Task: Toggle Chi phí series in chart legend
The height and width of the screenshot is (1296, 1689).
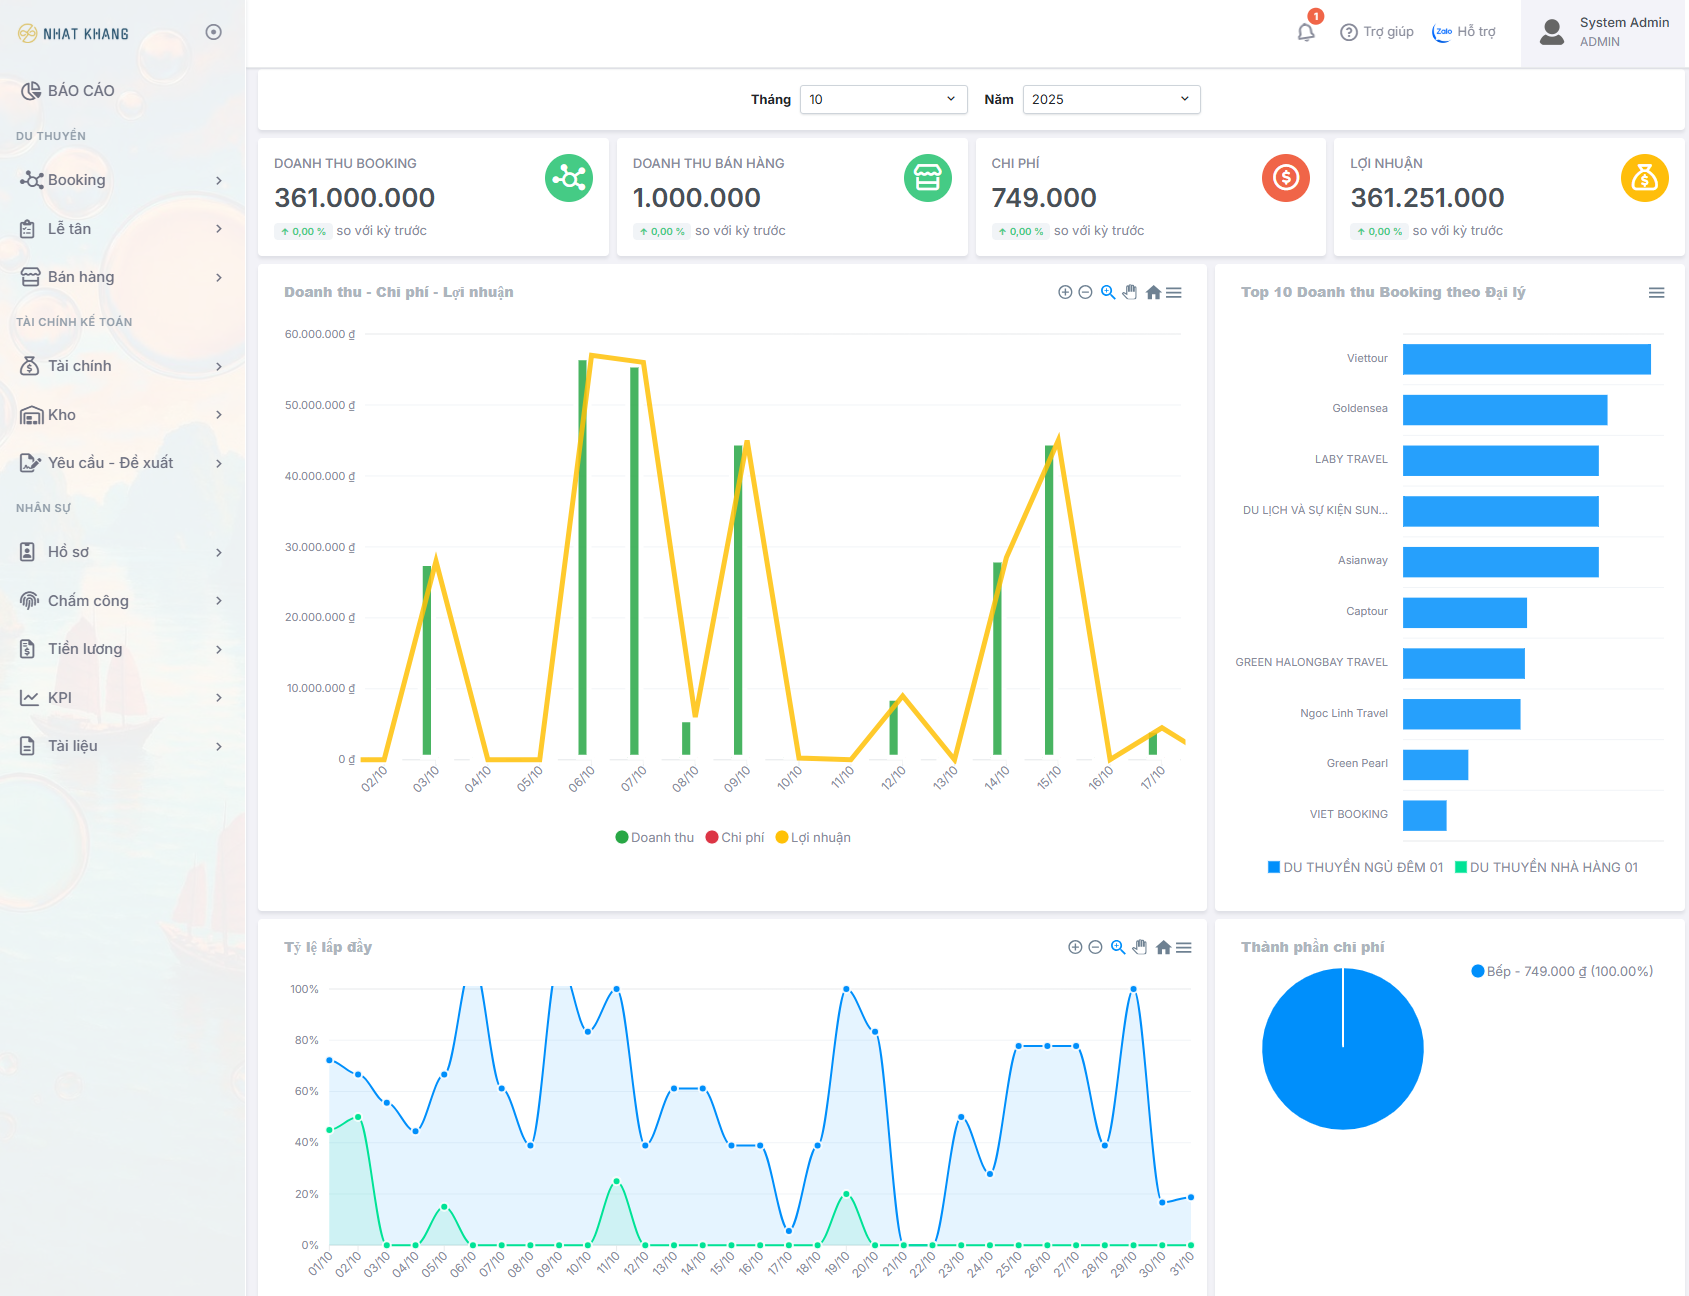Action: tap(735, 838)
